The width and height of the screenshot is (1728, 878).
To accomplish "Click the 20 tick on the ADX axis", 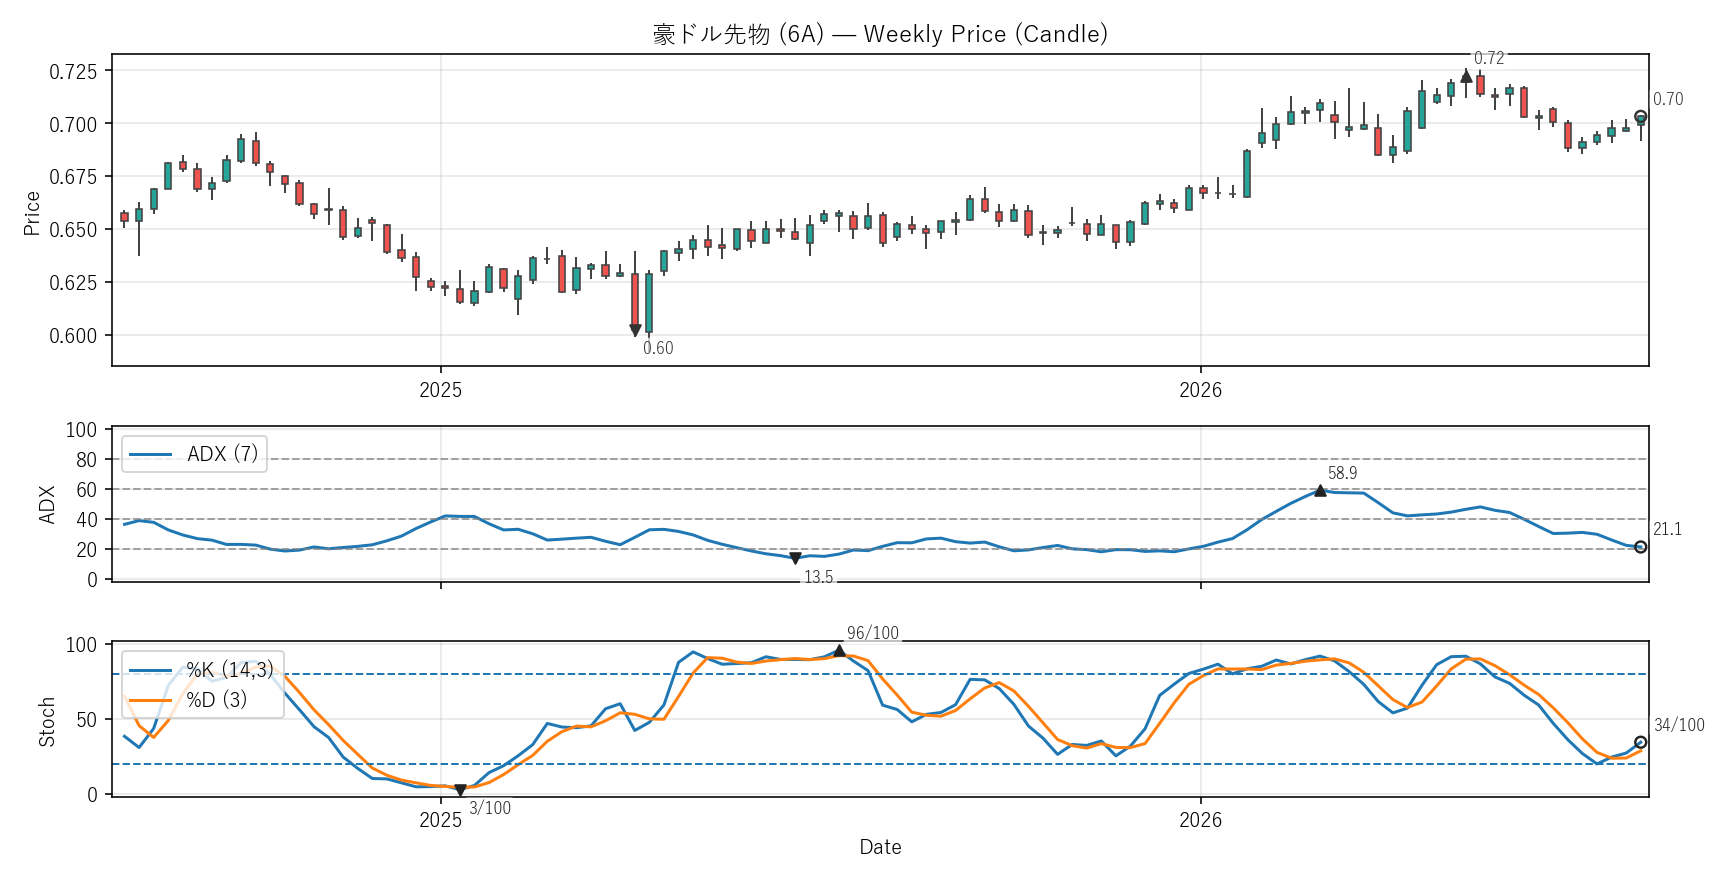I will pyautogui.click(x=87, y=550).
